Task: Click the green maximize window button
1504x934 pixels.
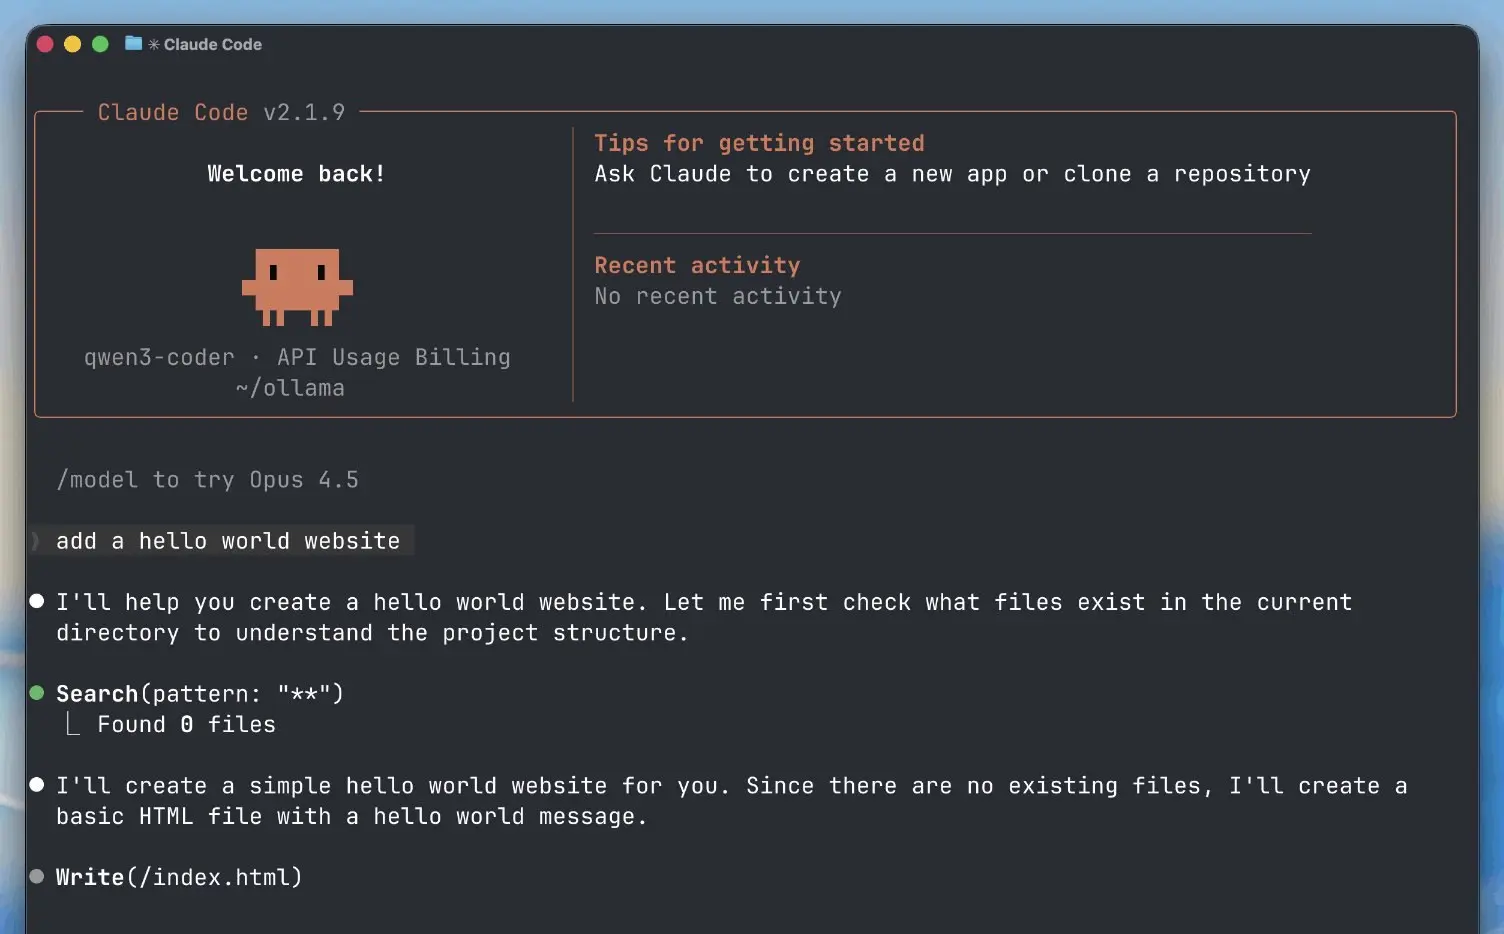Action: point(100,44)
